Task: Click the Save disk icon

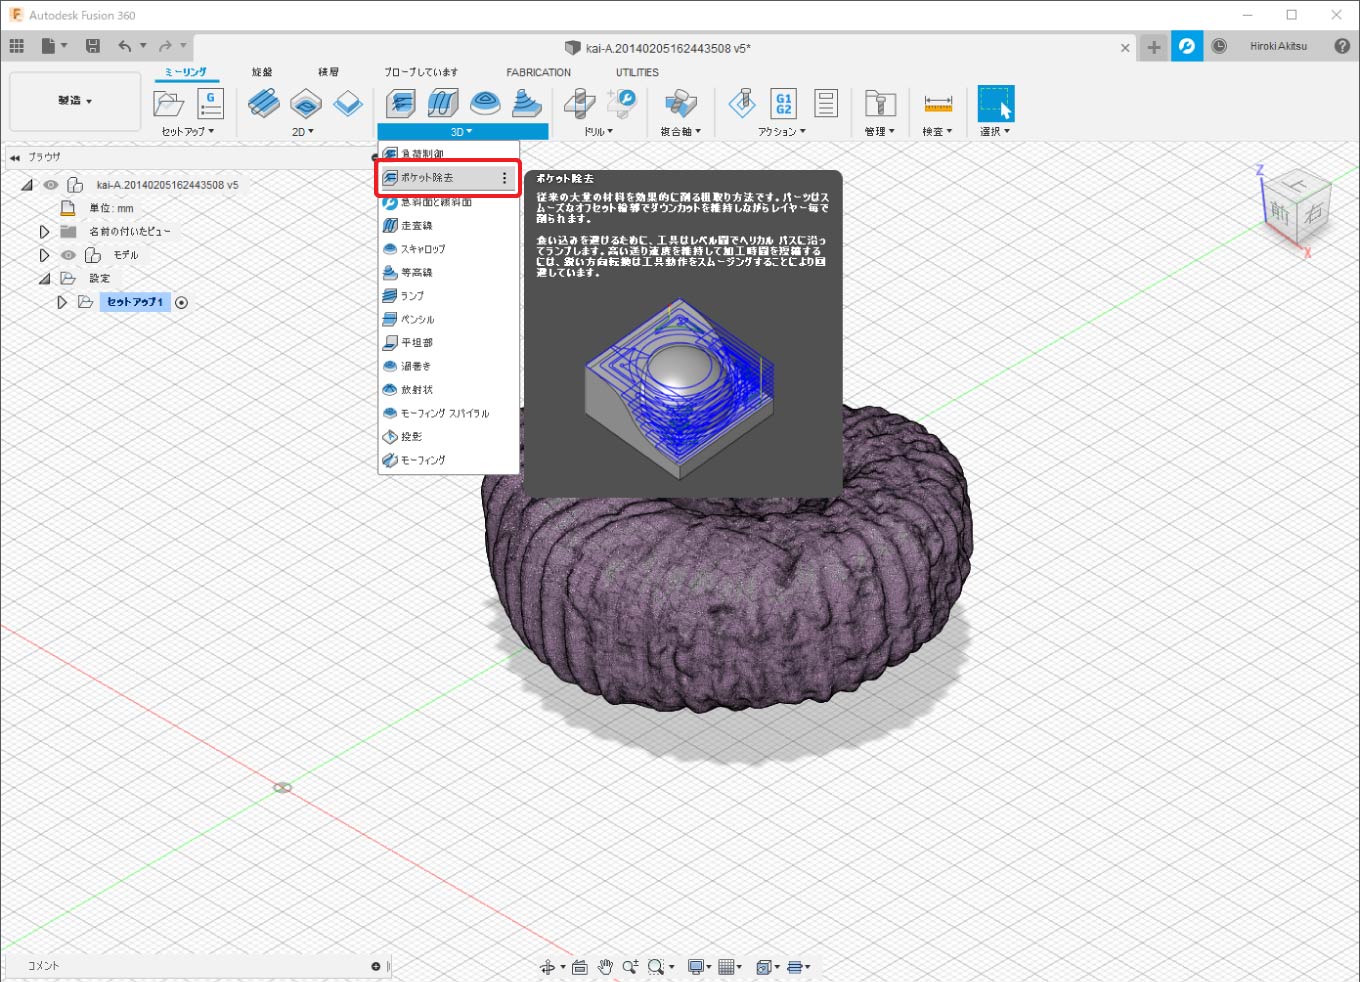Action: click(x=93, y=46)
